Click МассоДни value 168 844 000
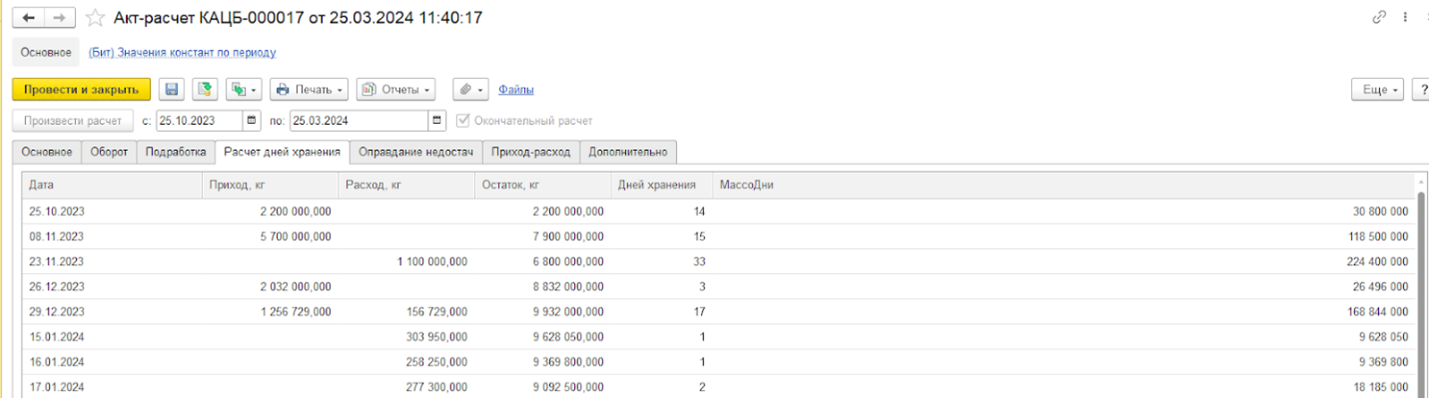Viewport: 1429px width, 398px height. pos(1378,311)
